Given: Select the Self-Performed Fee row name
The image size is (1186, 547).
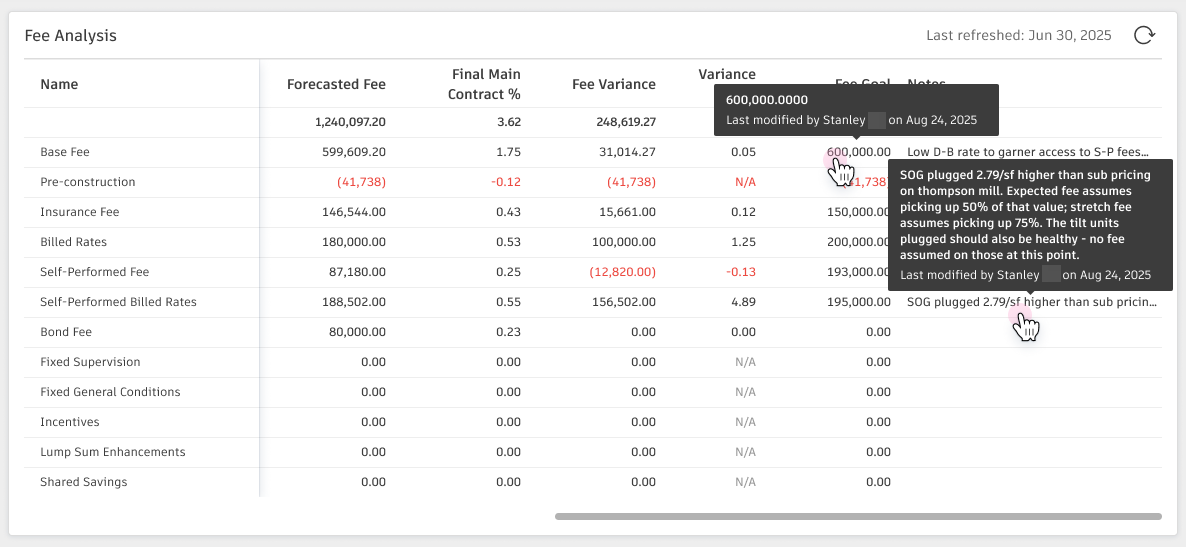Looking at the screenshot, I should pos(95,272).
